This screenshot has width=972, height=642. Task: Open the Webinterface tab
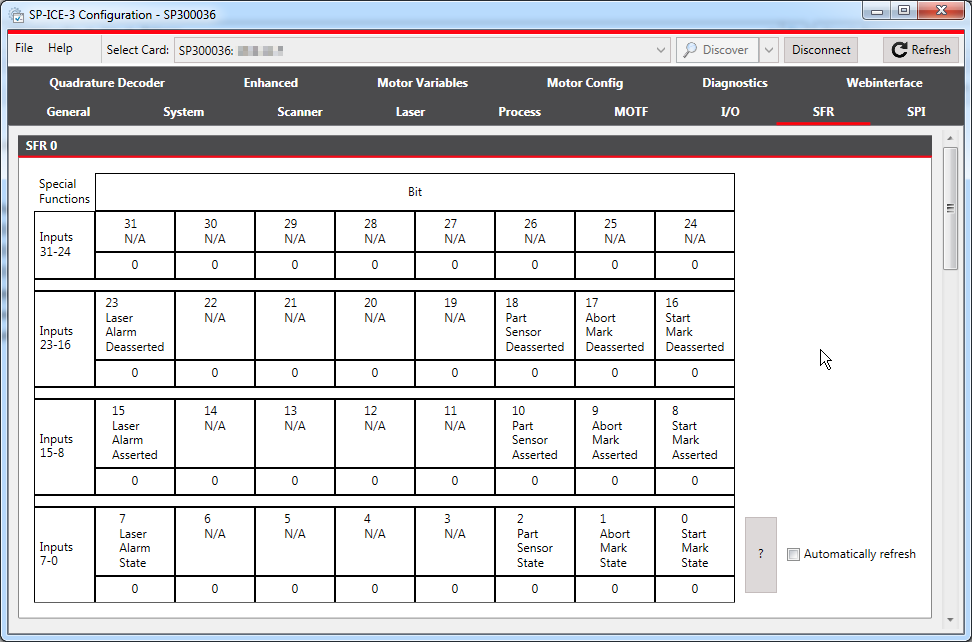point(884,83)
